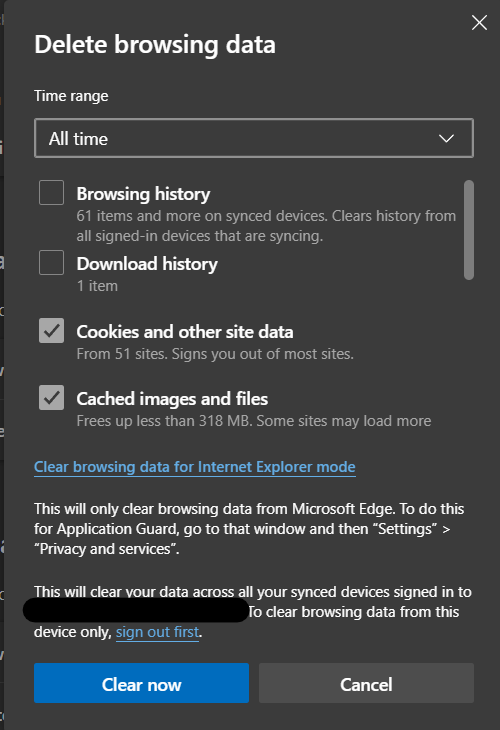
Task: Open the All time range dropdown
Action: click(x=254, y=138)
